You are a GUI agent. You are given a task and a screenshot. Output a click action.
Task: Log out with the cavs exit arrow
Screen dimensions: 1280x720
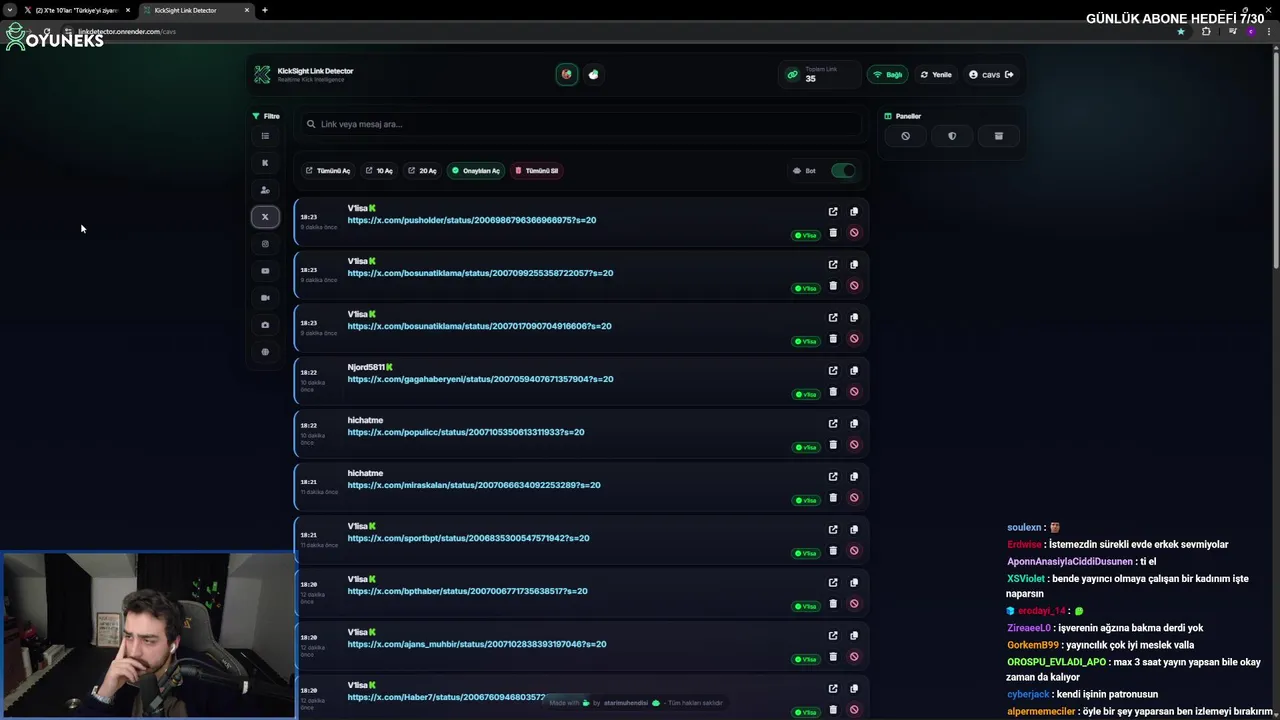pyautogui.click(x=1009, y=74)
